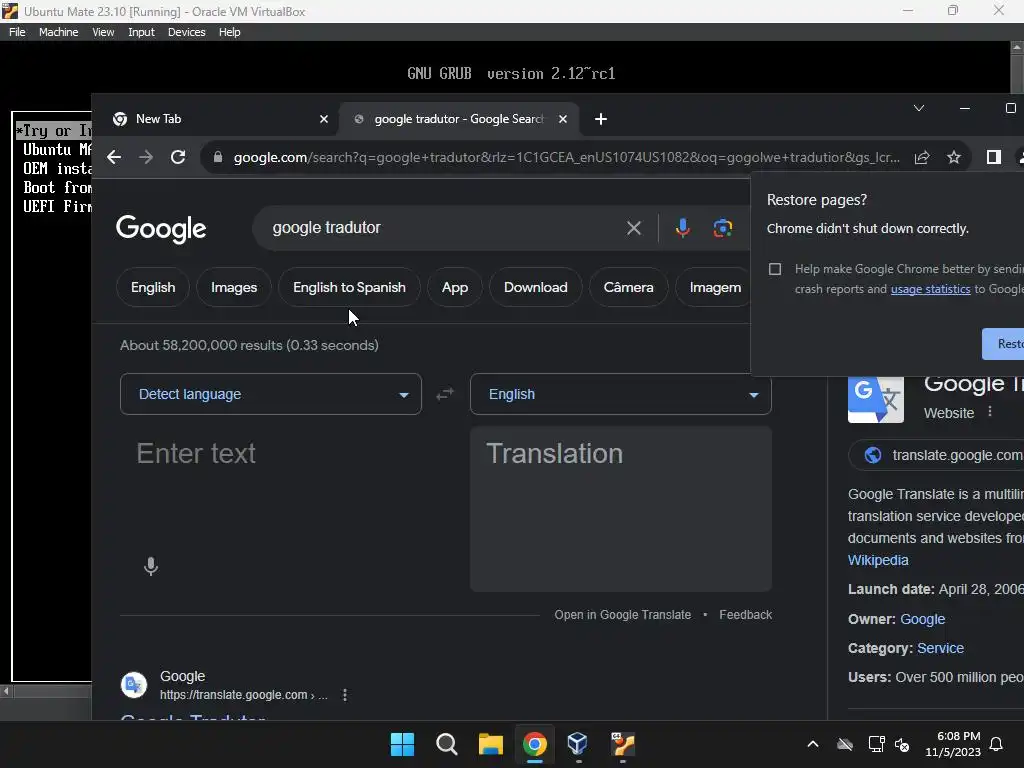Close the New Tab tab

pos(324,119)
